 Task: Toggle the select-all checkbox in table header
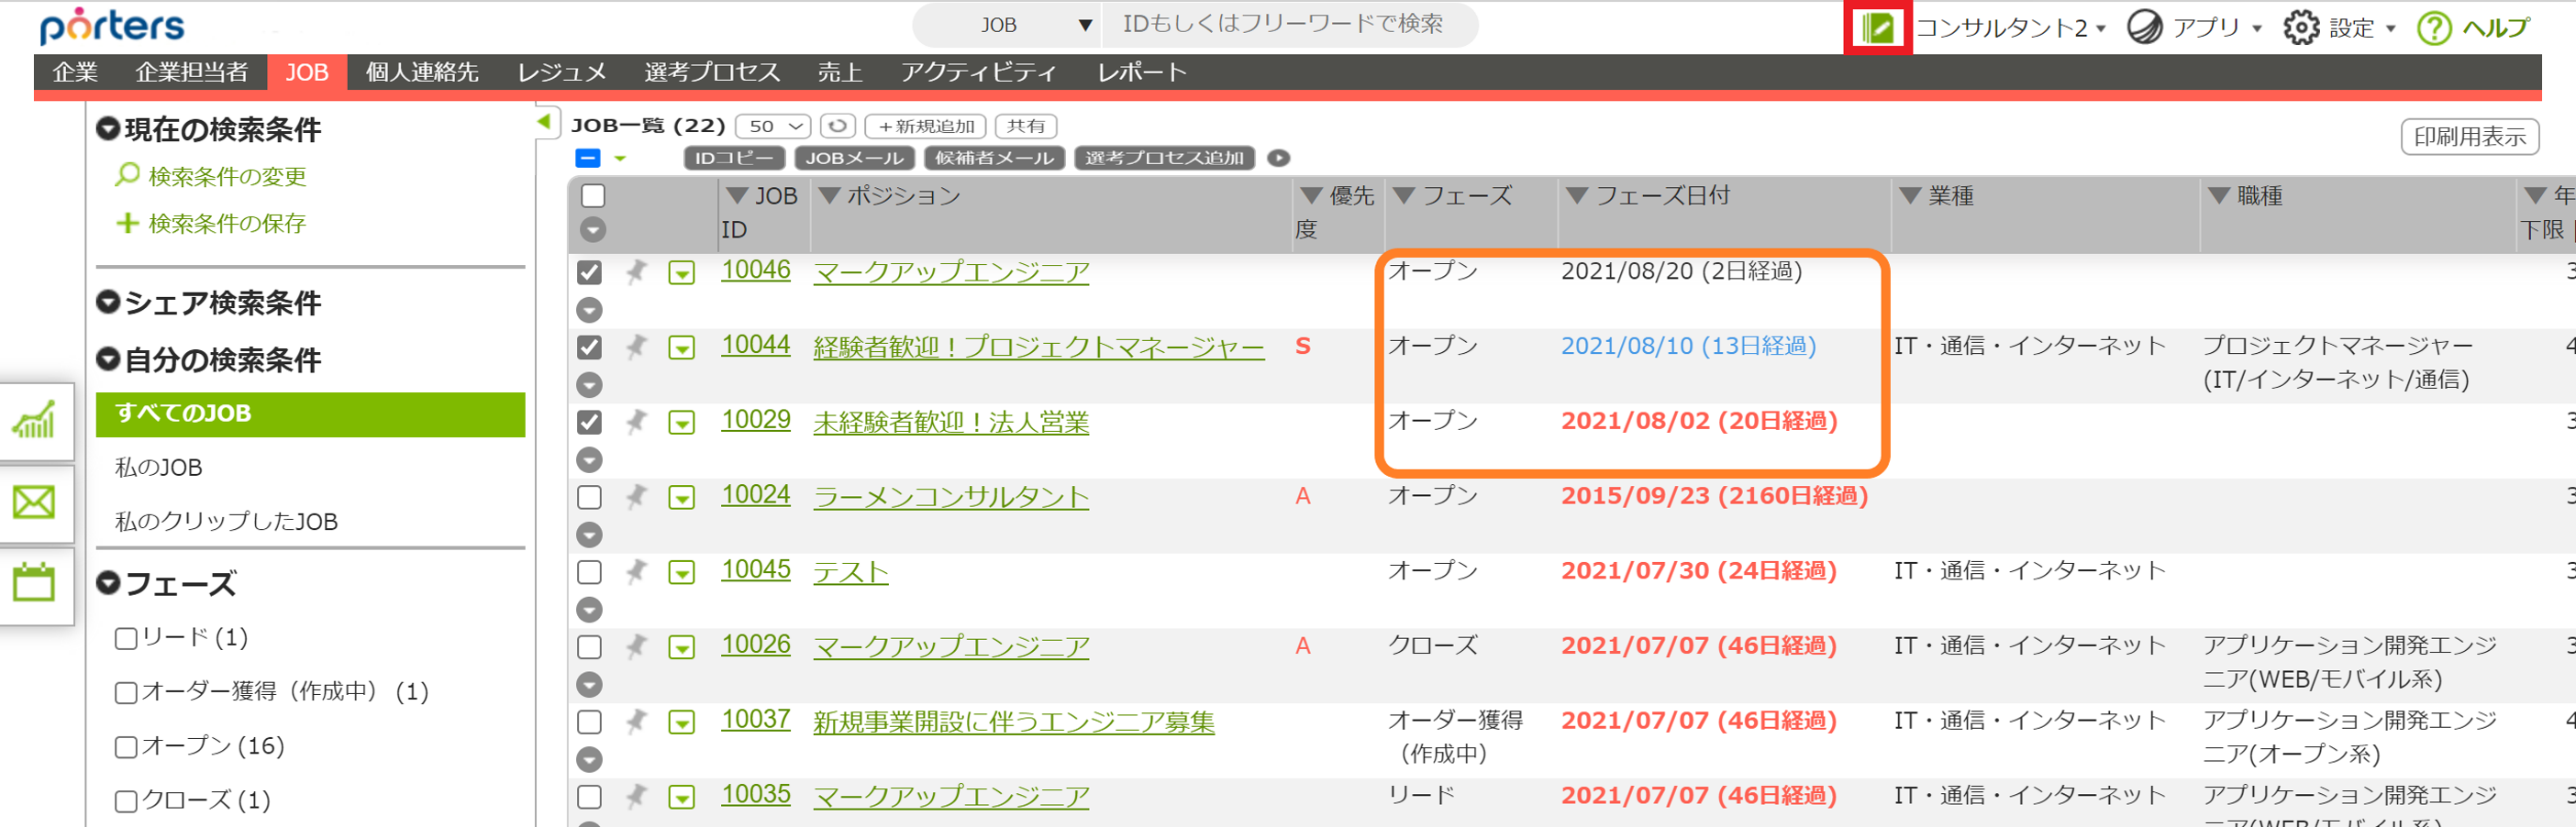tap(592, 196)
